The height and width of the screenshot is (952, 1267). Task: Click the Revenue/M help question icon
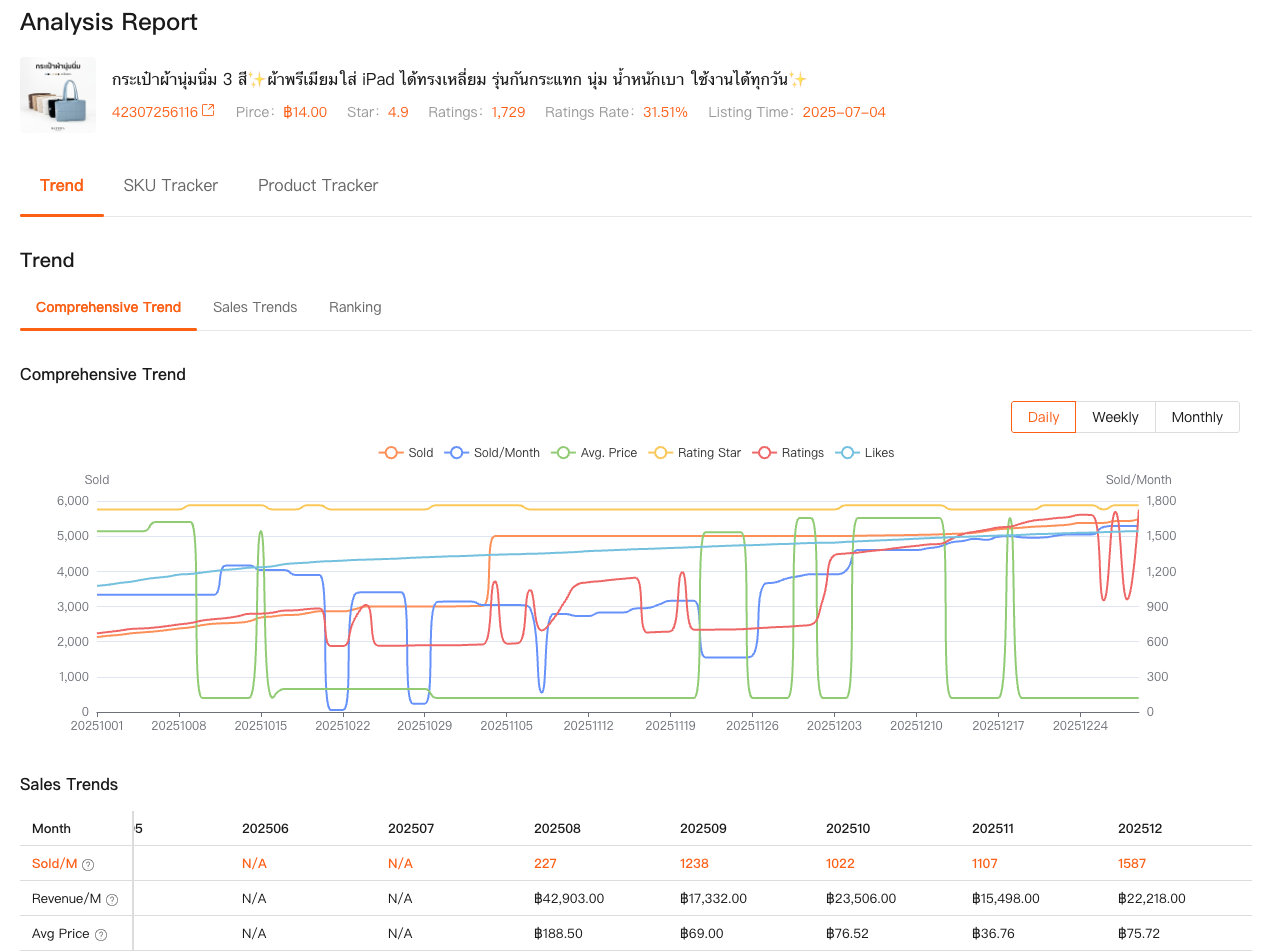tap(112, 899)
